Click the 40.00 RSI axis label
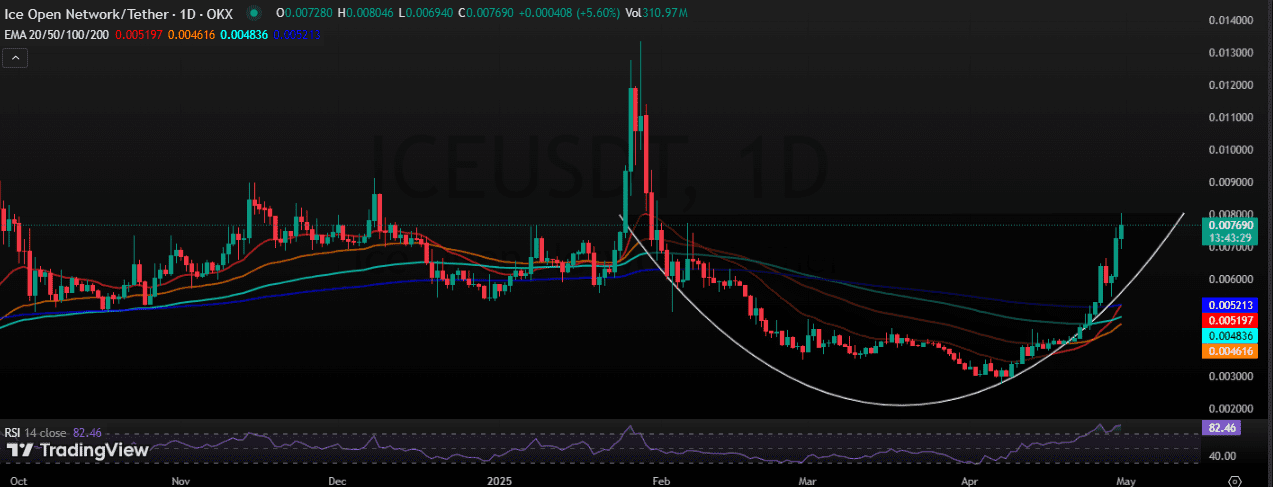 coord(1222,456)
